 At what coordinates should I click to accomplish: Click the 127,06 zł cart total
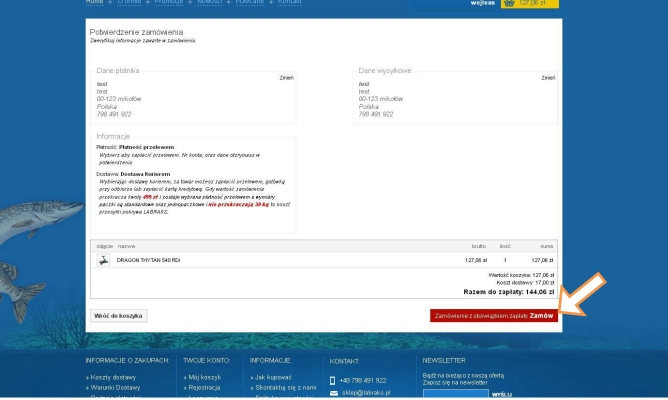[532, 3]
